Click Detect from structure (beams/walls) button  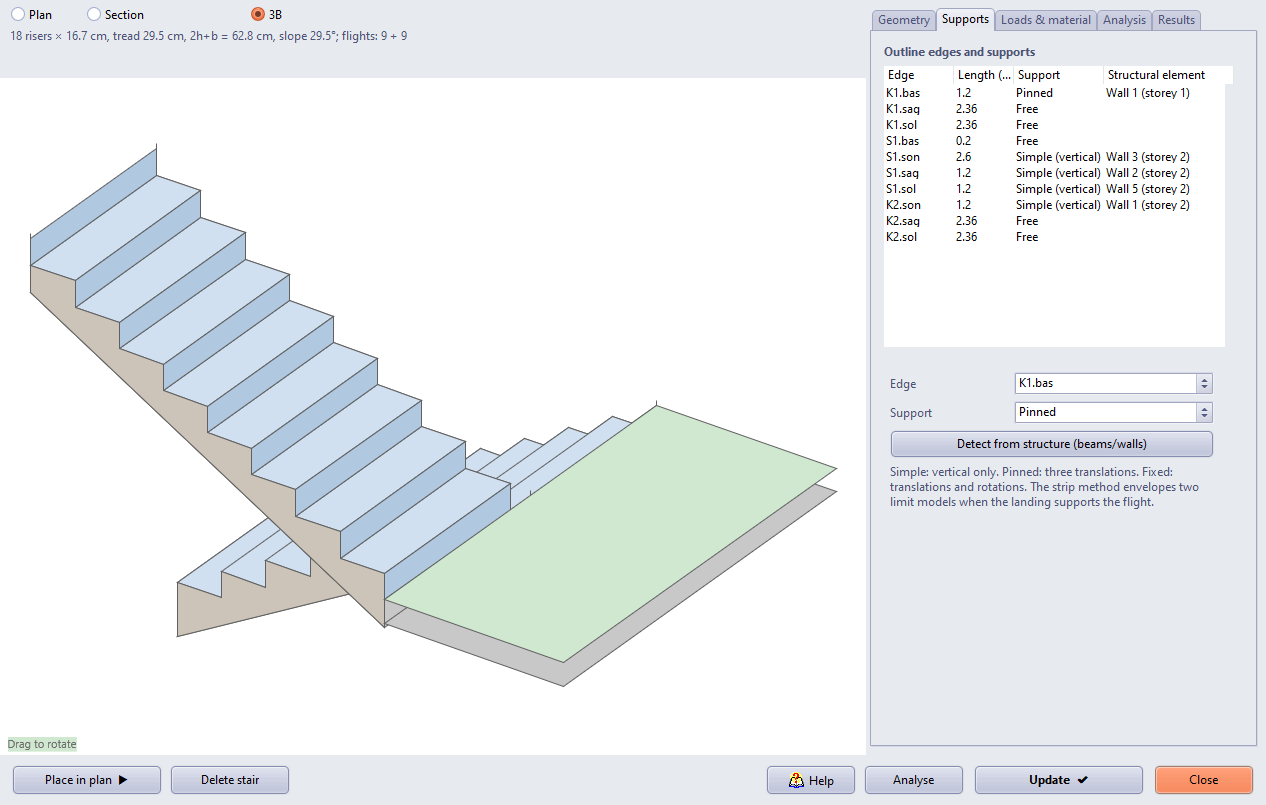tap(1052, 444)
